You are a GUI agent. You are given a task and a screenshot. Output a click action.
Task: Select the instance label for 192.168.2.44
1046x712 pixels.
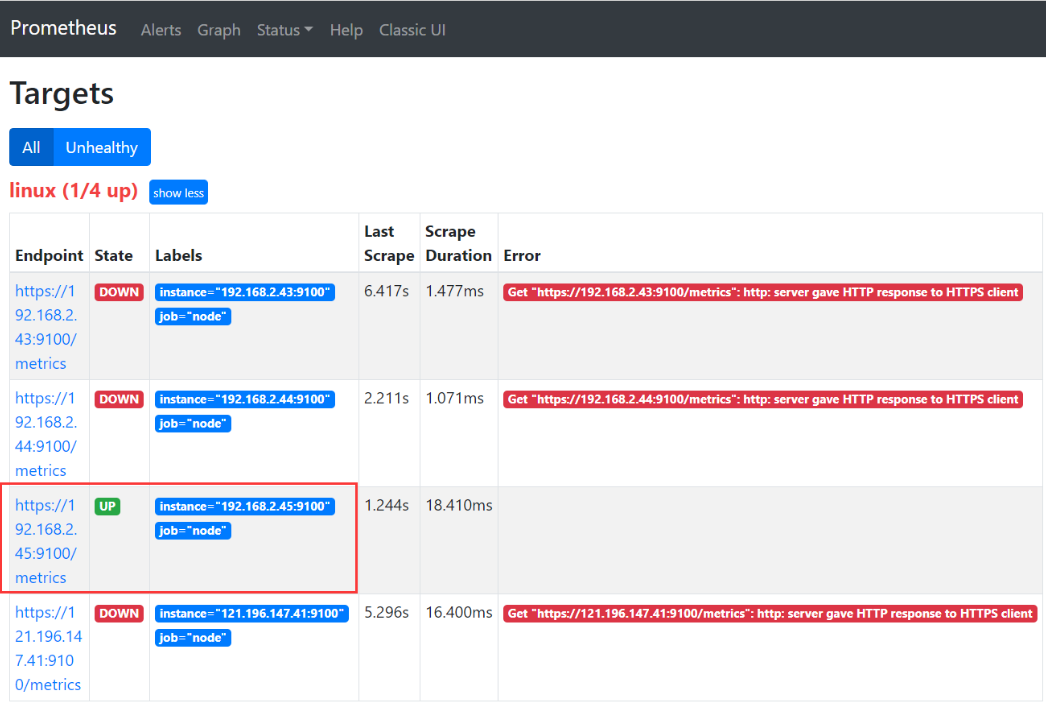244,399
